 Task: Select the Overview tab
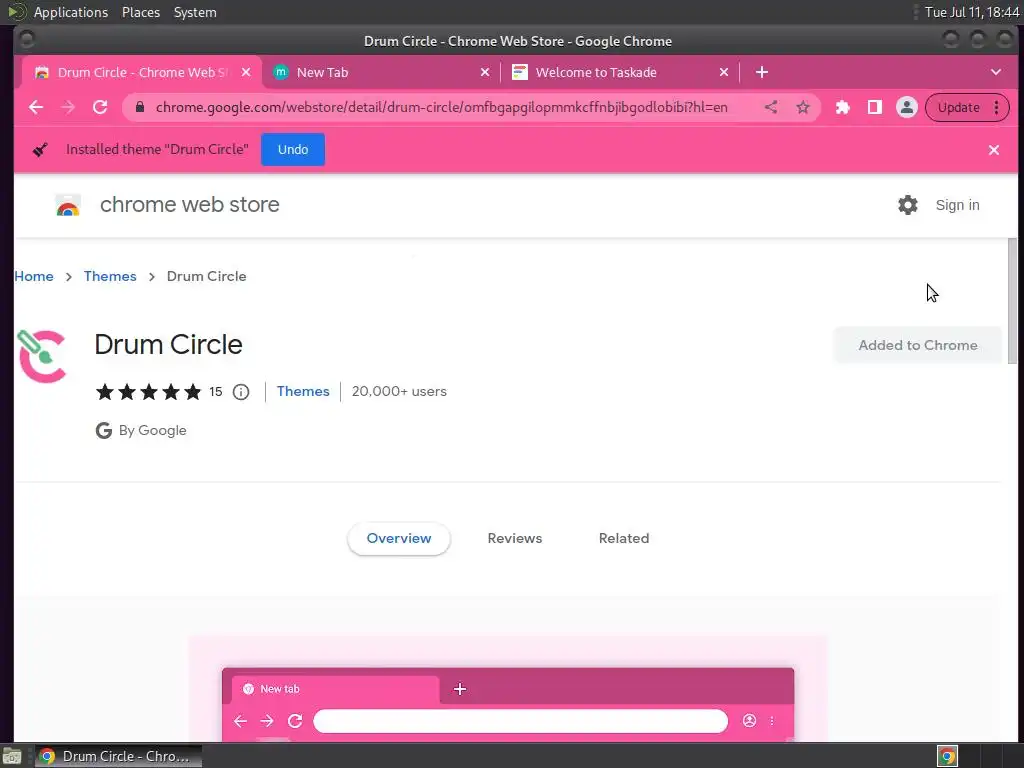(399, 539)
